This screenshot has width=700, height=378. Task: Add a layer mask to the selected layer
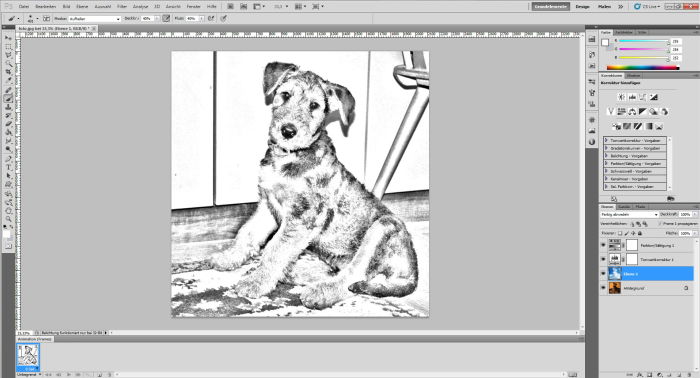650,375
